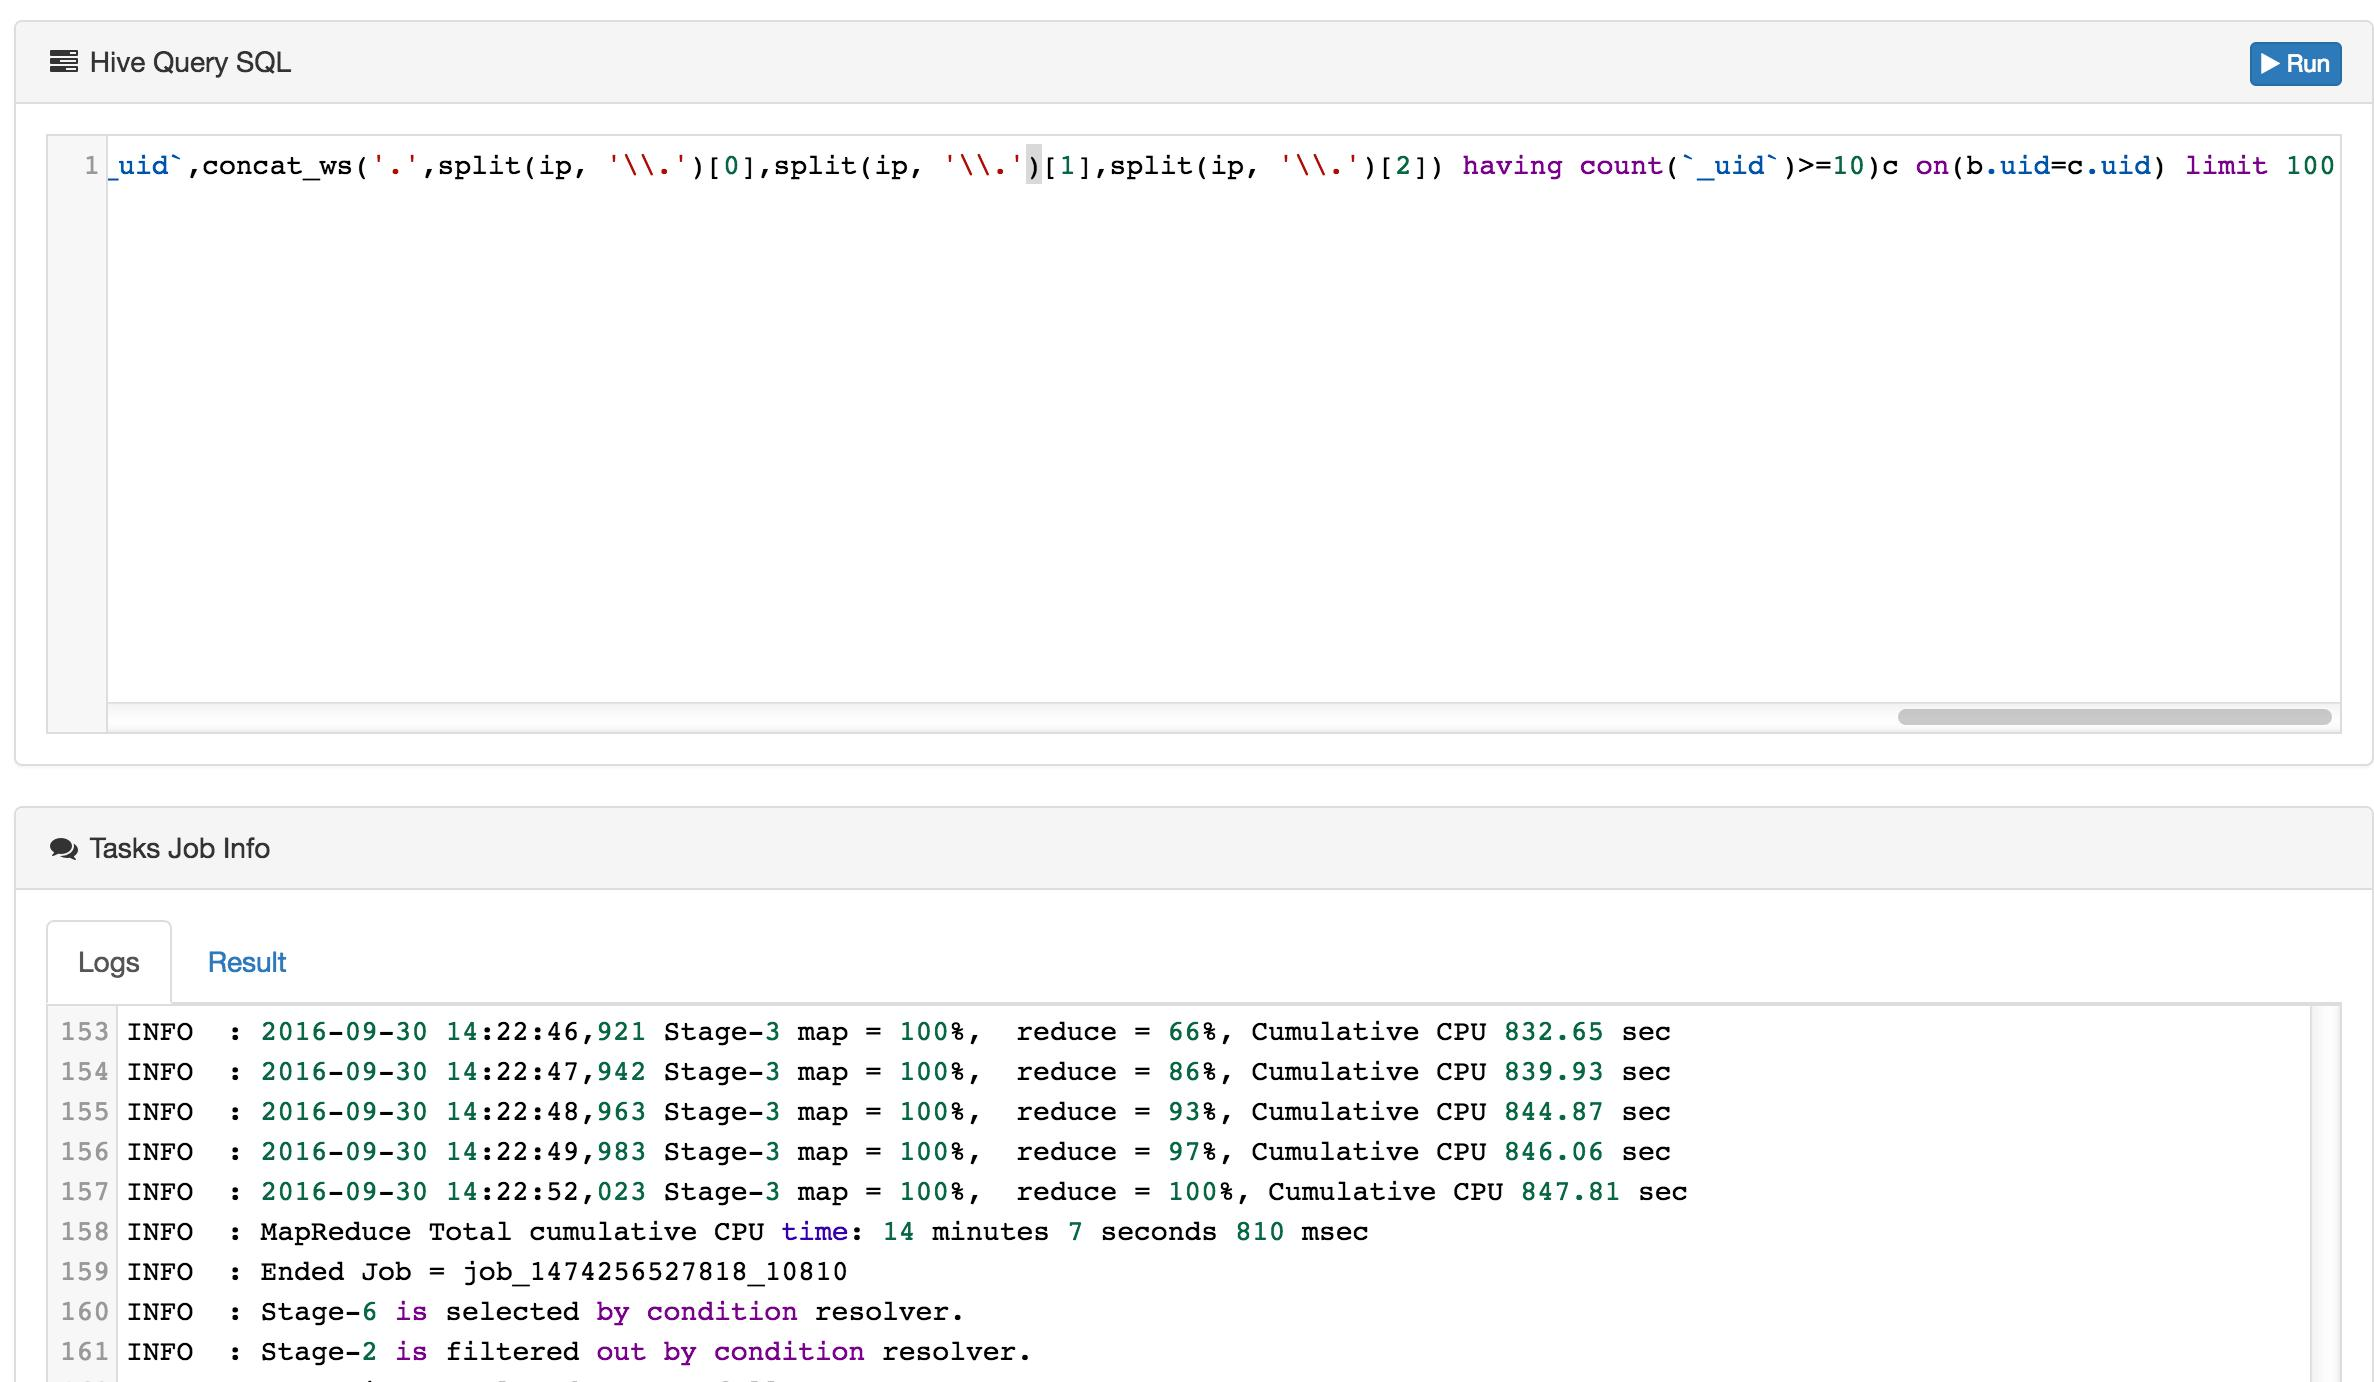
Task: Click log line 156 with reduce = 97%
Action: 898,1152
